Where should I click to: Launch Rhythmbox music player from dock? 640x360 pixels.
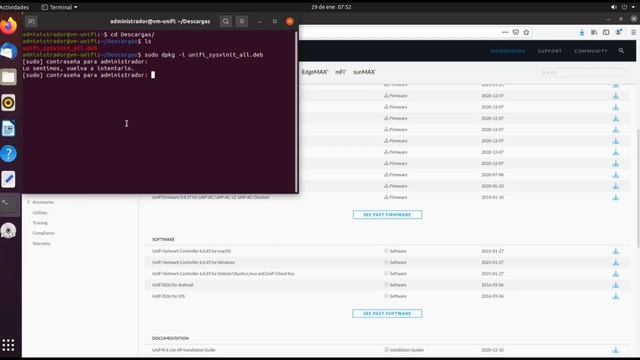coord(9,103)
